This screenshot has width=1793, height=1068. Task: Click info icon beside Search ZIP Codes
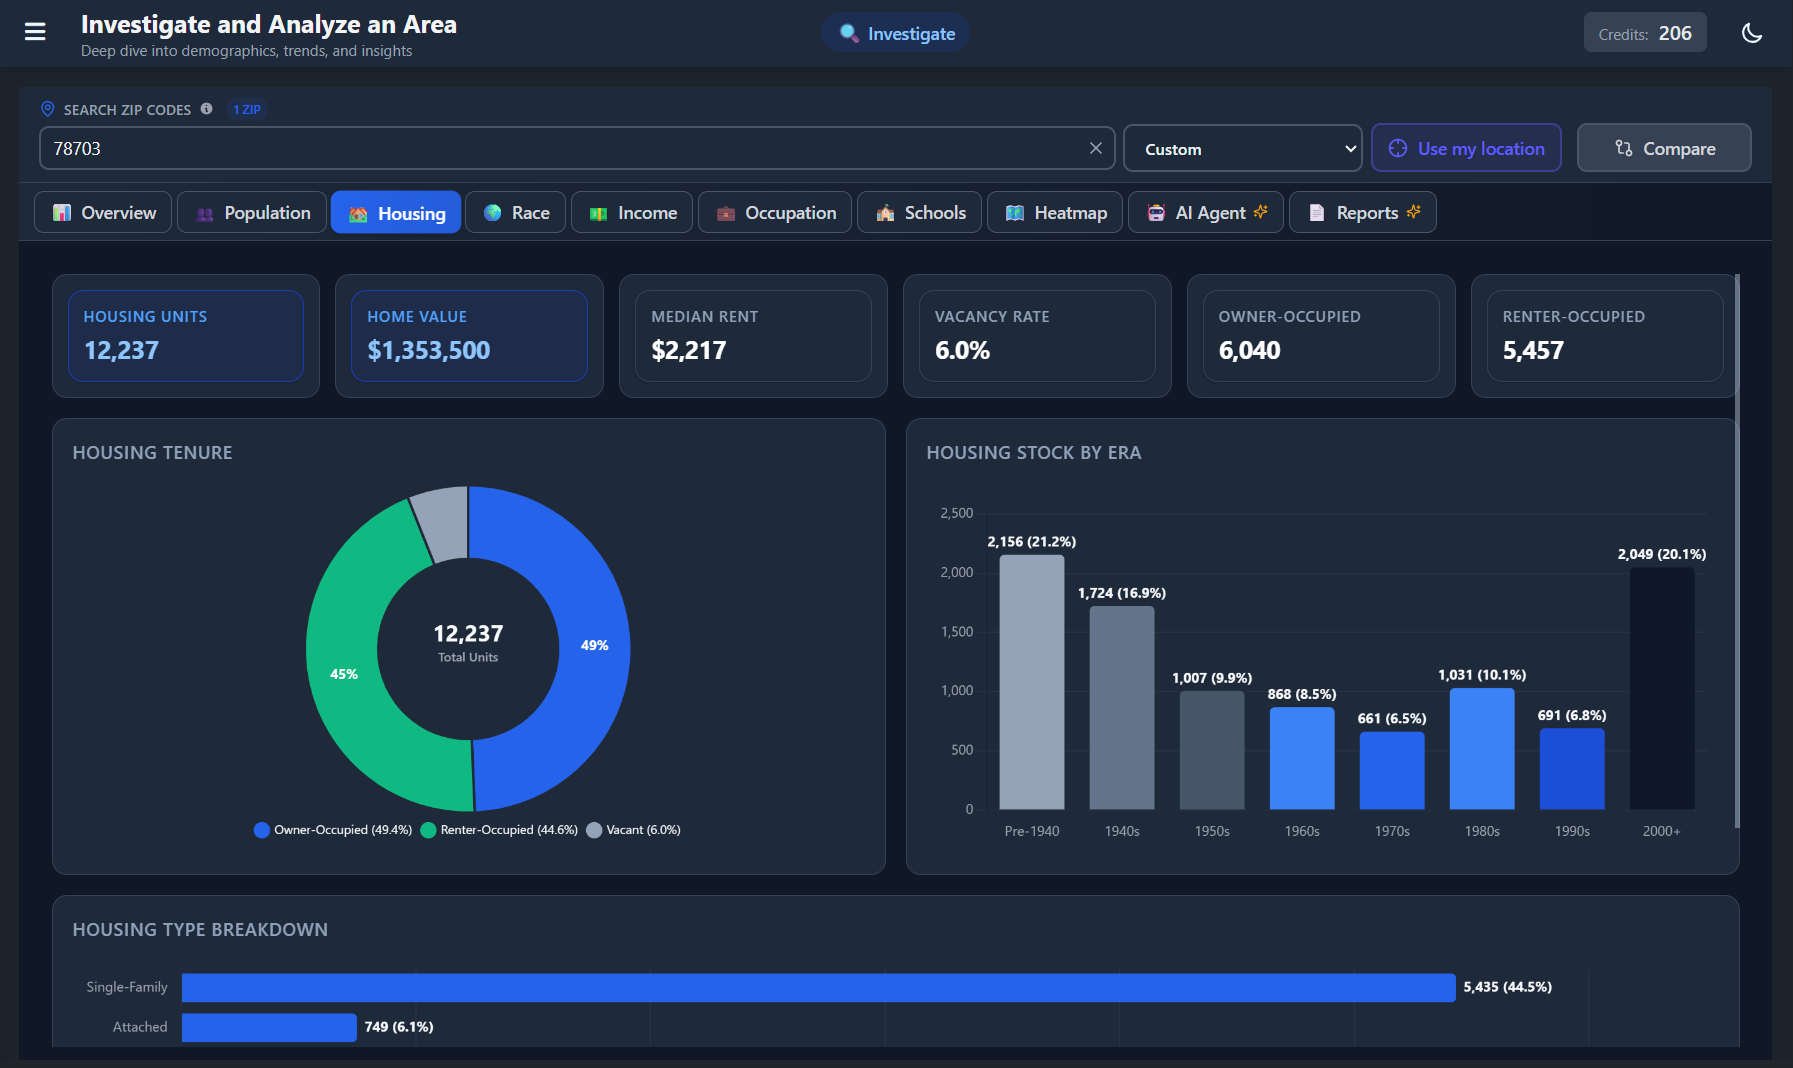coord(206,109)
